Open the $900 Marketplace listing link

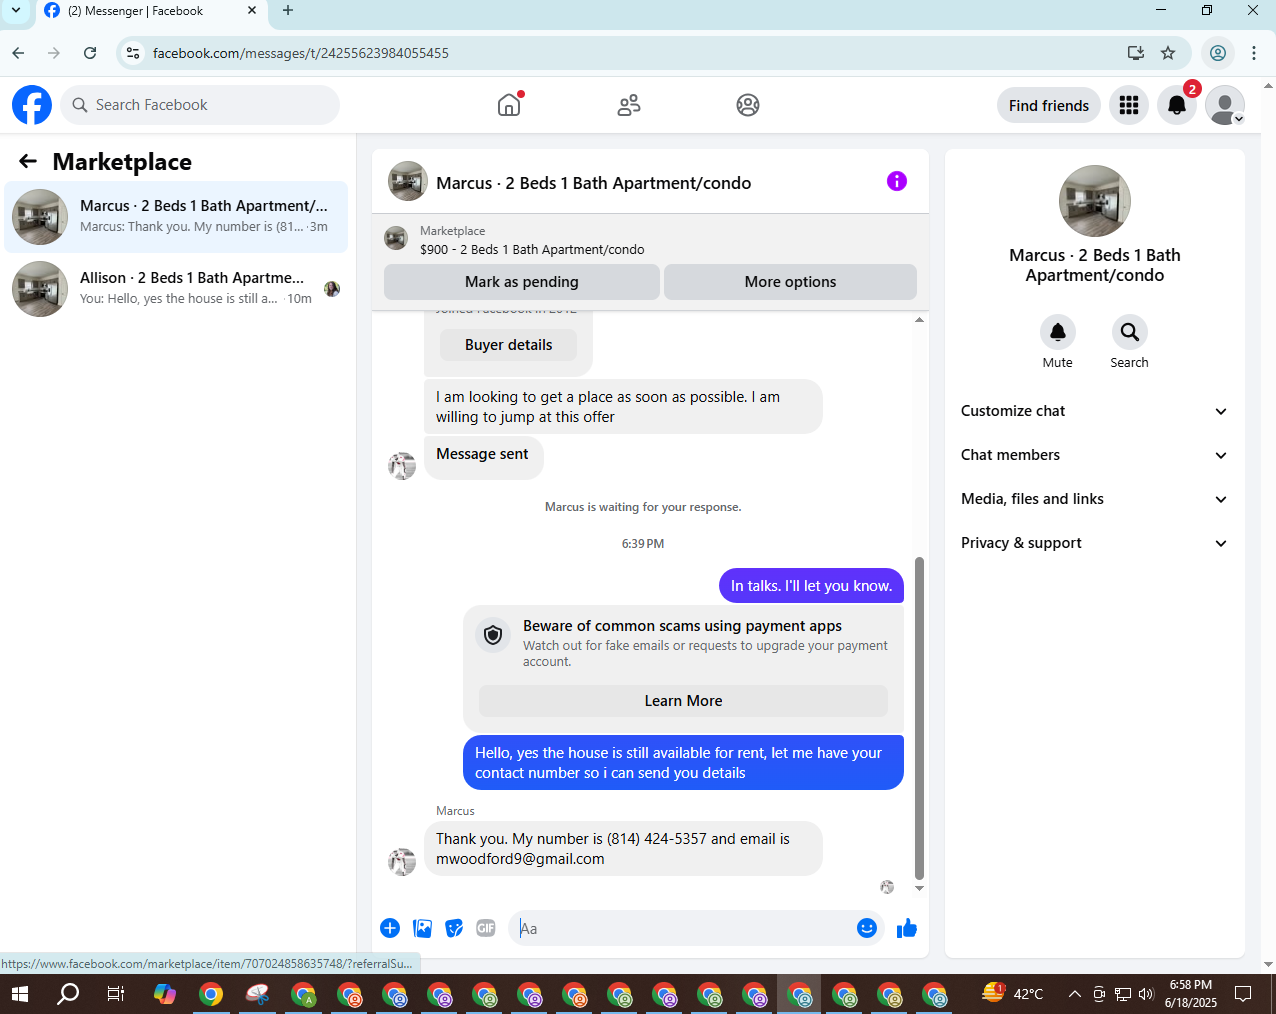pos(532,250)
